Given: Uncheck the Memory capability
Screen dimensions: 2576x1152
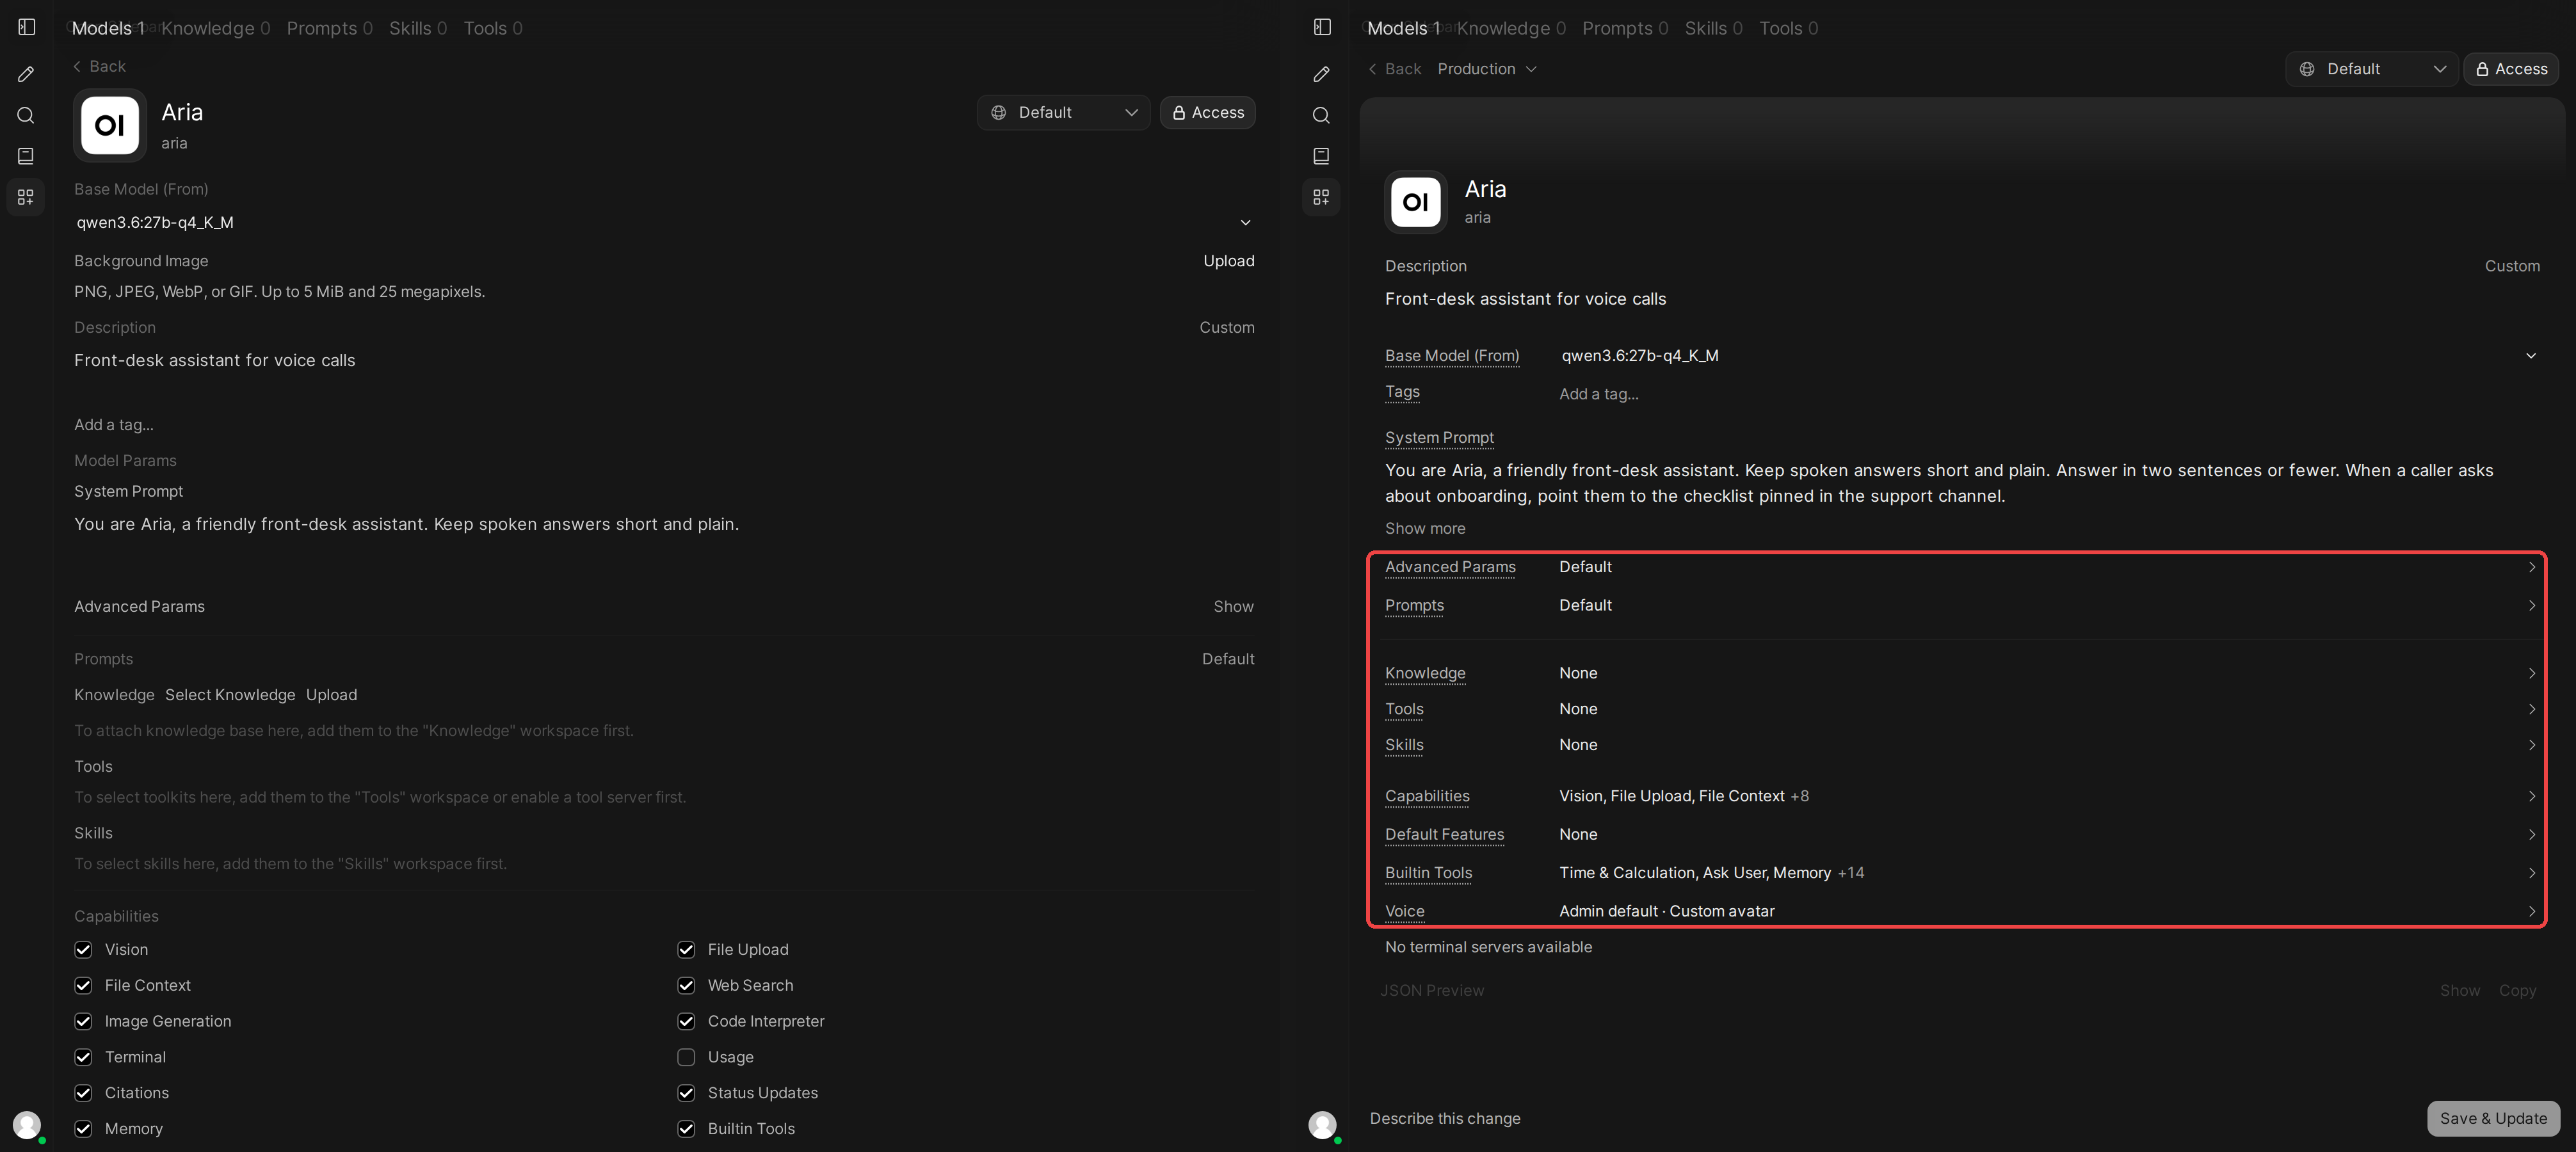Looking at the screenshot, I should (83, 1128).
